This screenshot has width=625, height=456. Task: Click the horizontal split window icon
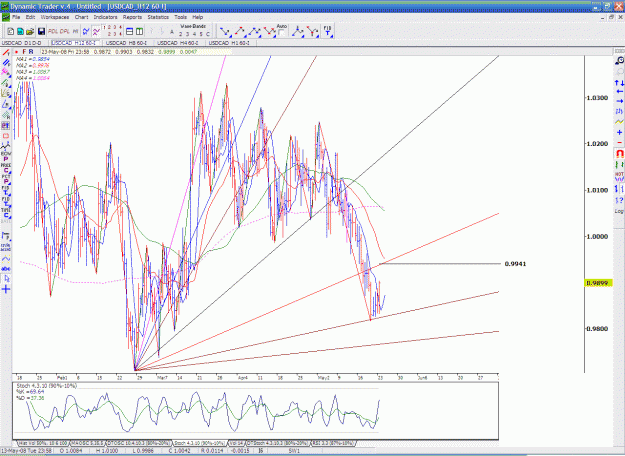(130, 31)
